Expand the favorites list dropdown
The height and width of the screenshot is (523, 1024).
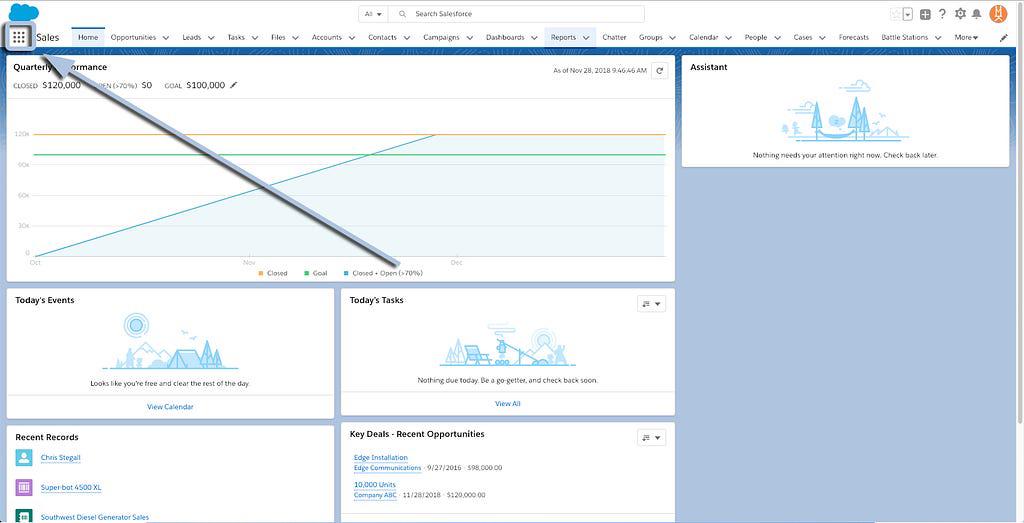pos(907,14)
